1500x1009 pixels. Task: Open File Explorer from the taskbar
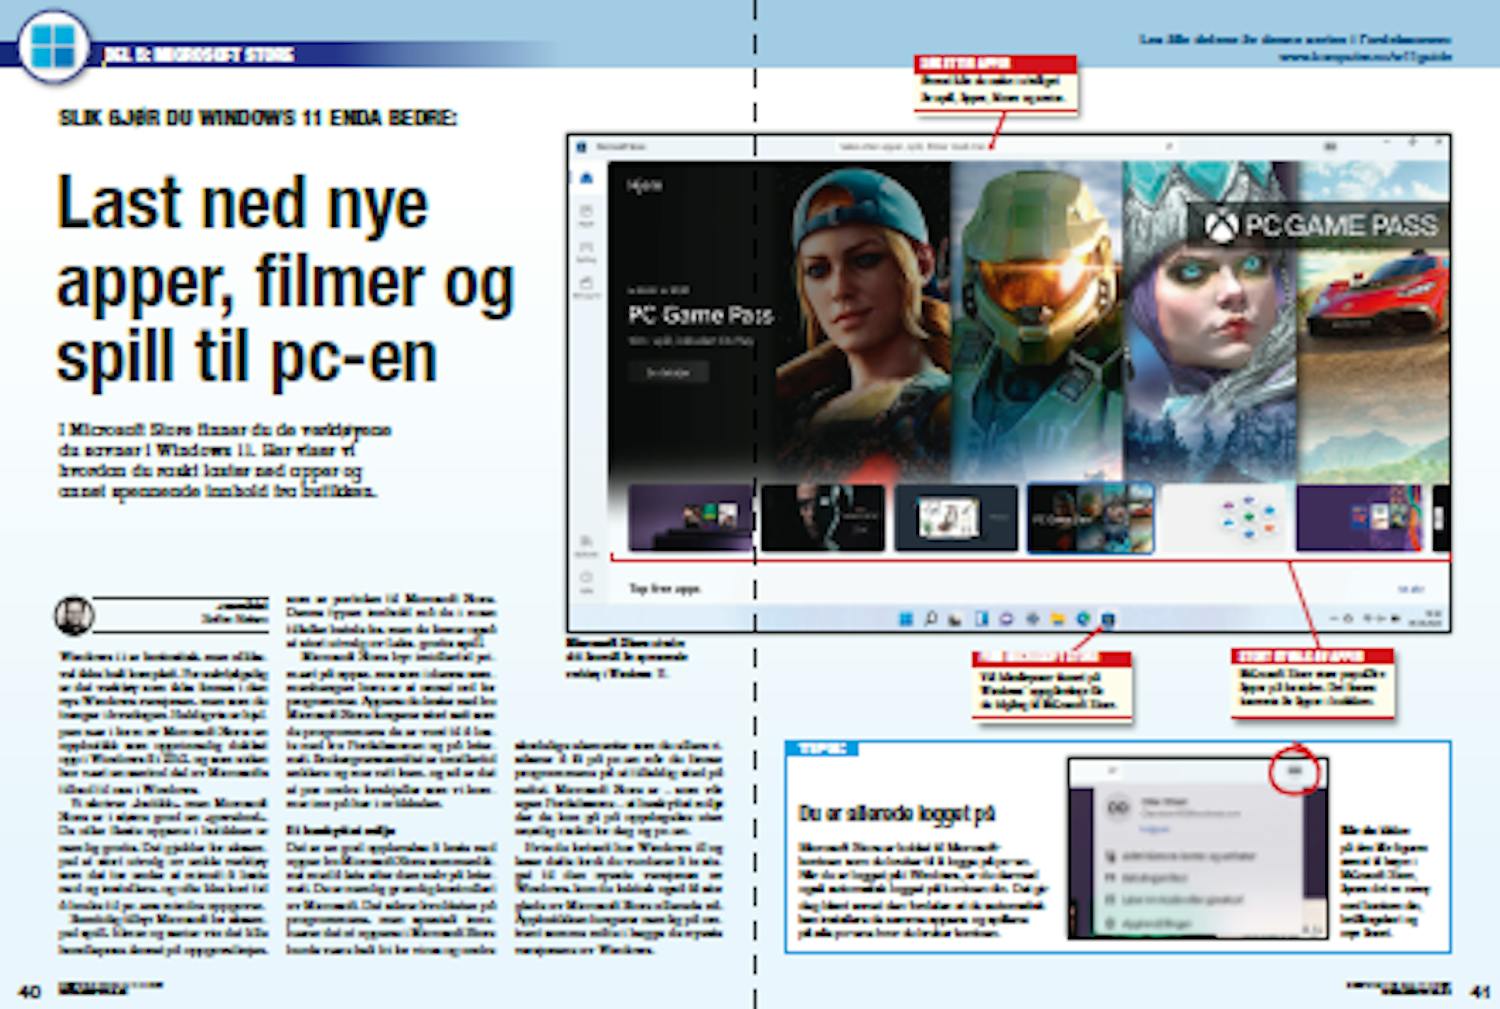[x=1057, y=619]
